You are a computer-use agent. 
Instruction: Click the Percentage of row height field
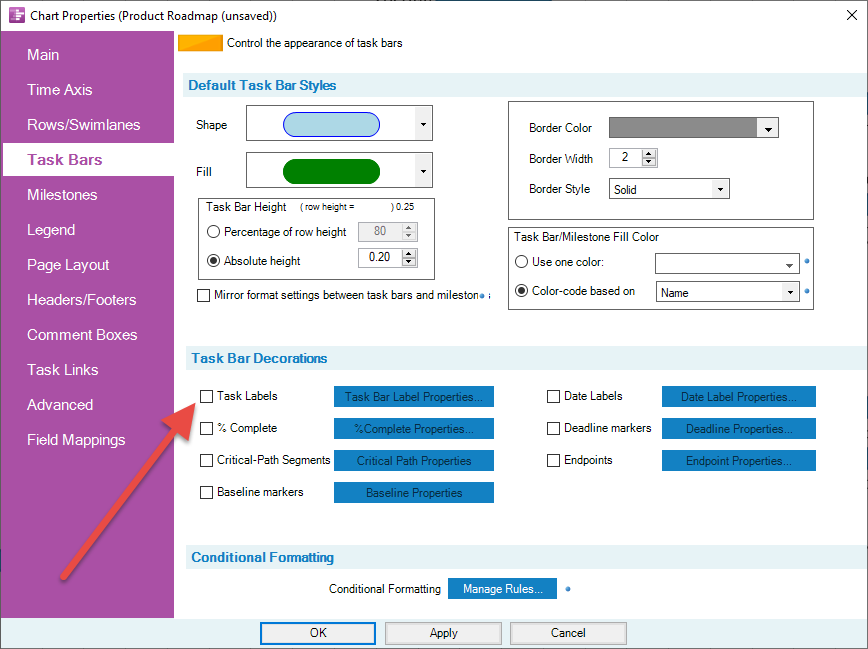(380, 231)
